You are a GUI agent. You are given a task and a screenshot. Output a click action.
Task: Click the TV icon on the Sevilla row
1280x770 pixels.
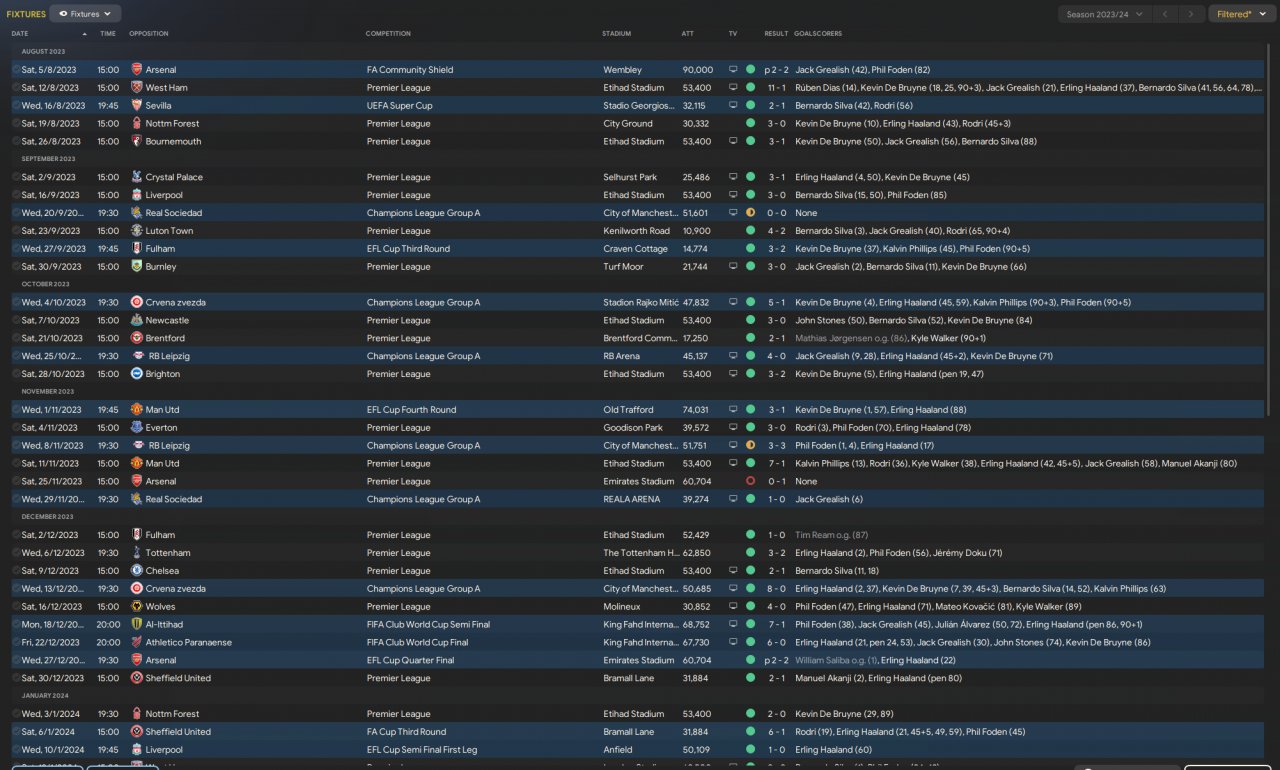pyautogui.click(x=733, y=106)
